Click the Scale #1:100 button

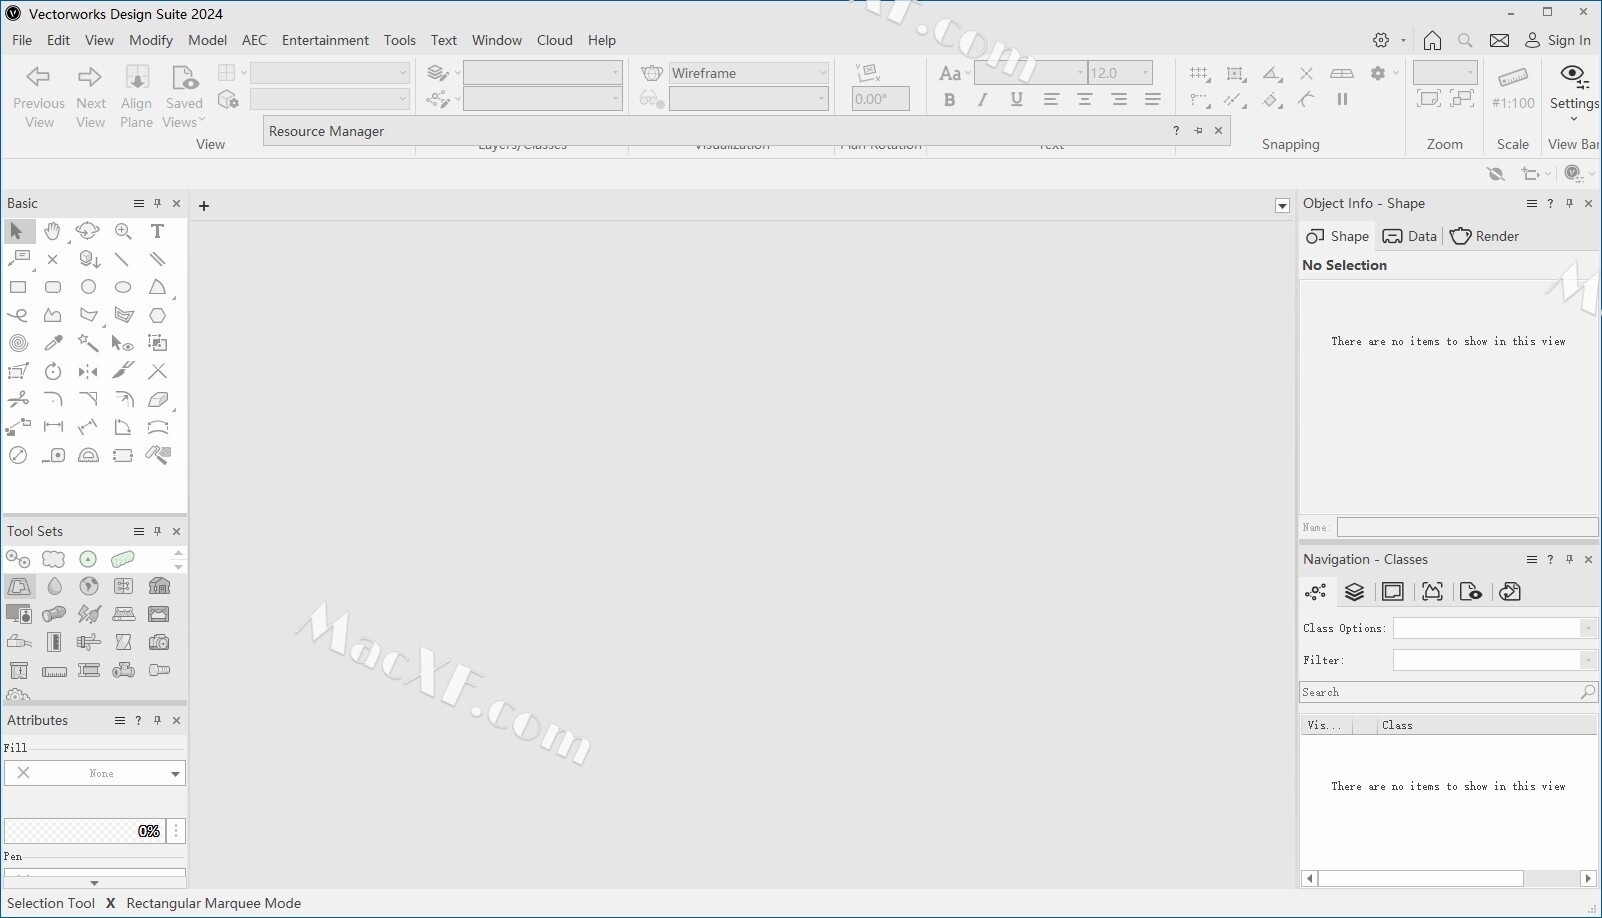pyautogui.click(x=1513, y=90)
